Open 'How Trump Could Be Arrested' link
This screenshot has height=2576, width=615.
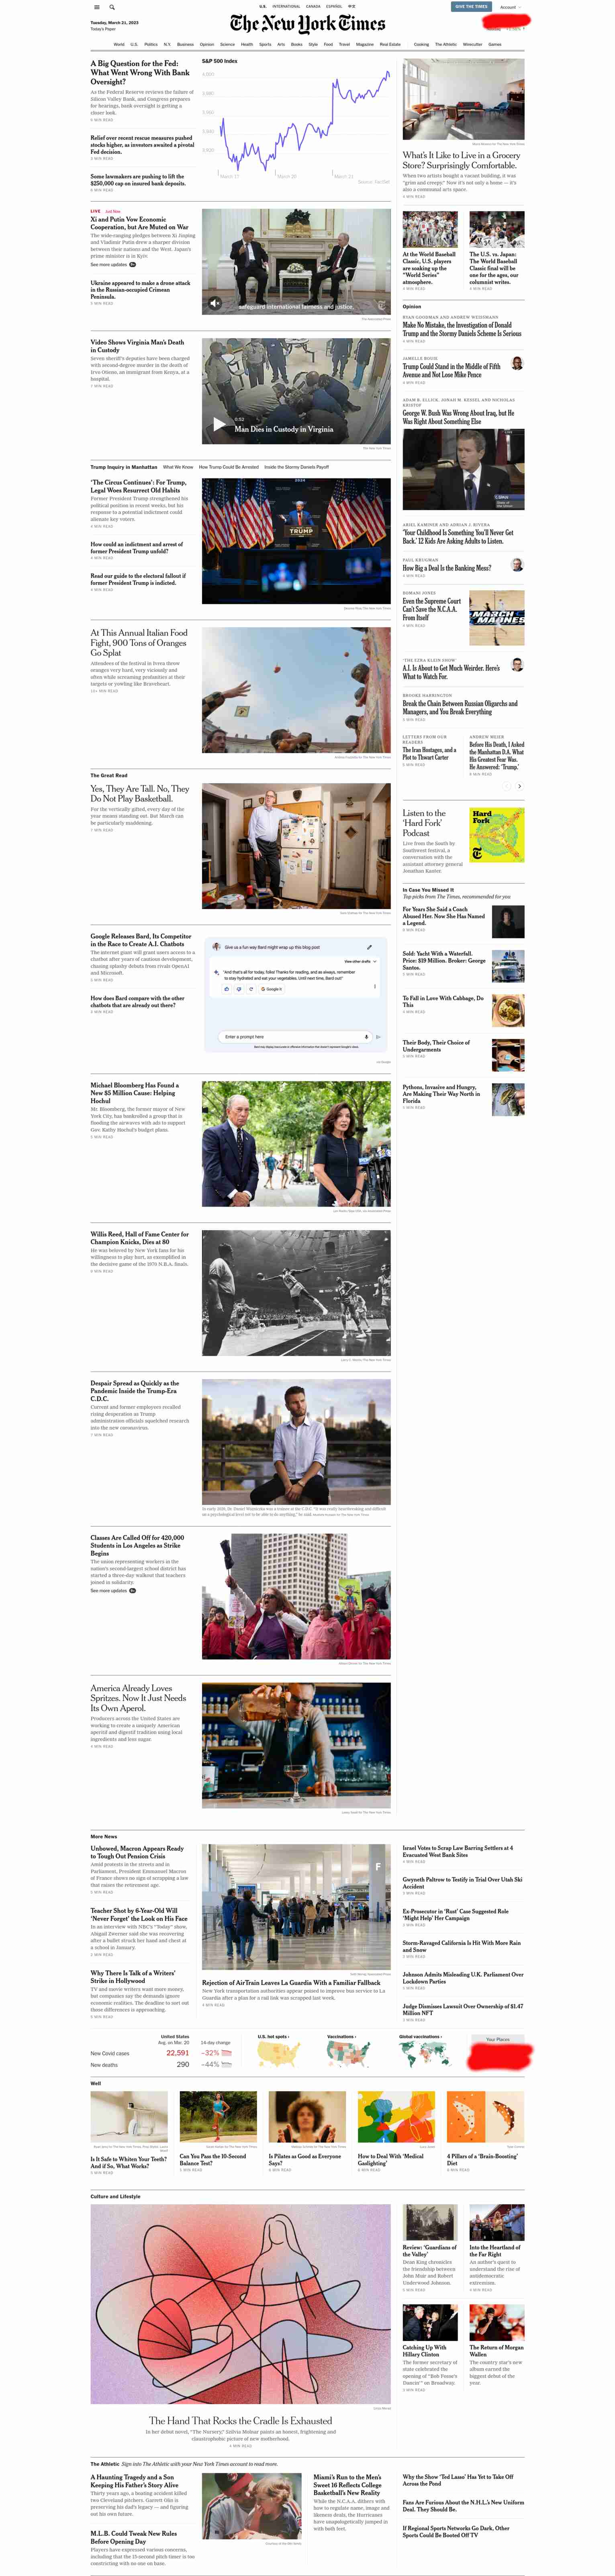click(228, 467)
